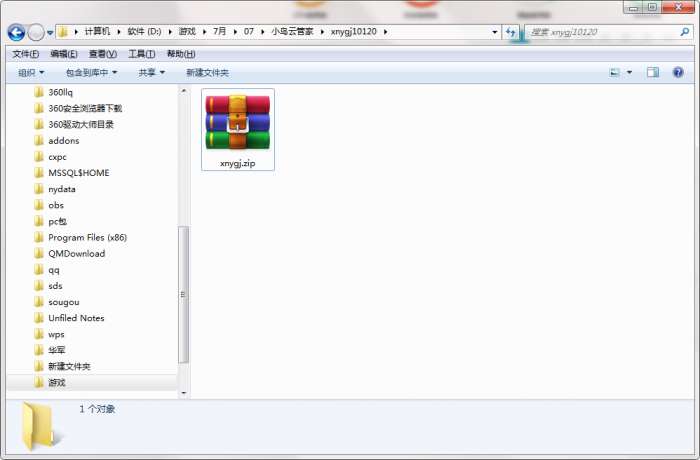Select the Unfiled Notes folder
Image resolution: width=700 pixels, height=460 pixels.
(76, 318)
